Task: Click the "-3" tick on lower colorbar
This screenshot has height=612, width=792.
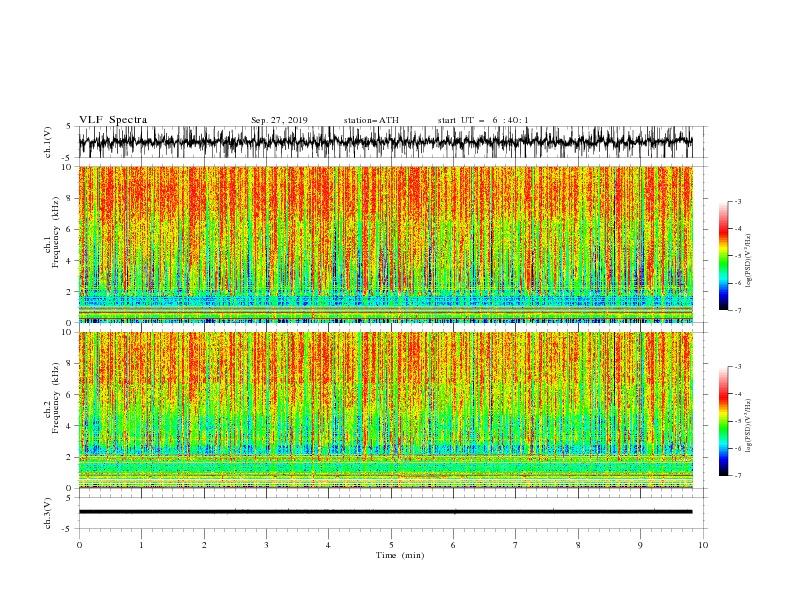Action: [737, 367]
